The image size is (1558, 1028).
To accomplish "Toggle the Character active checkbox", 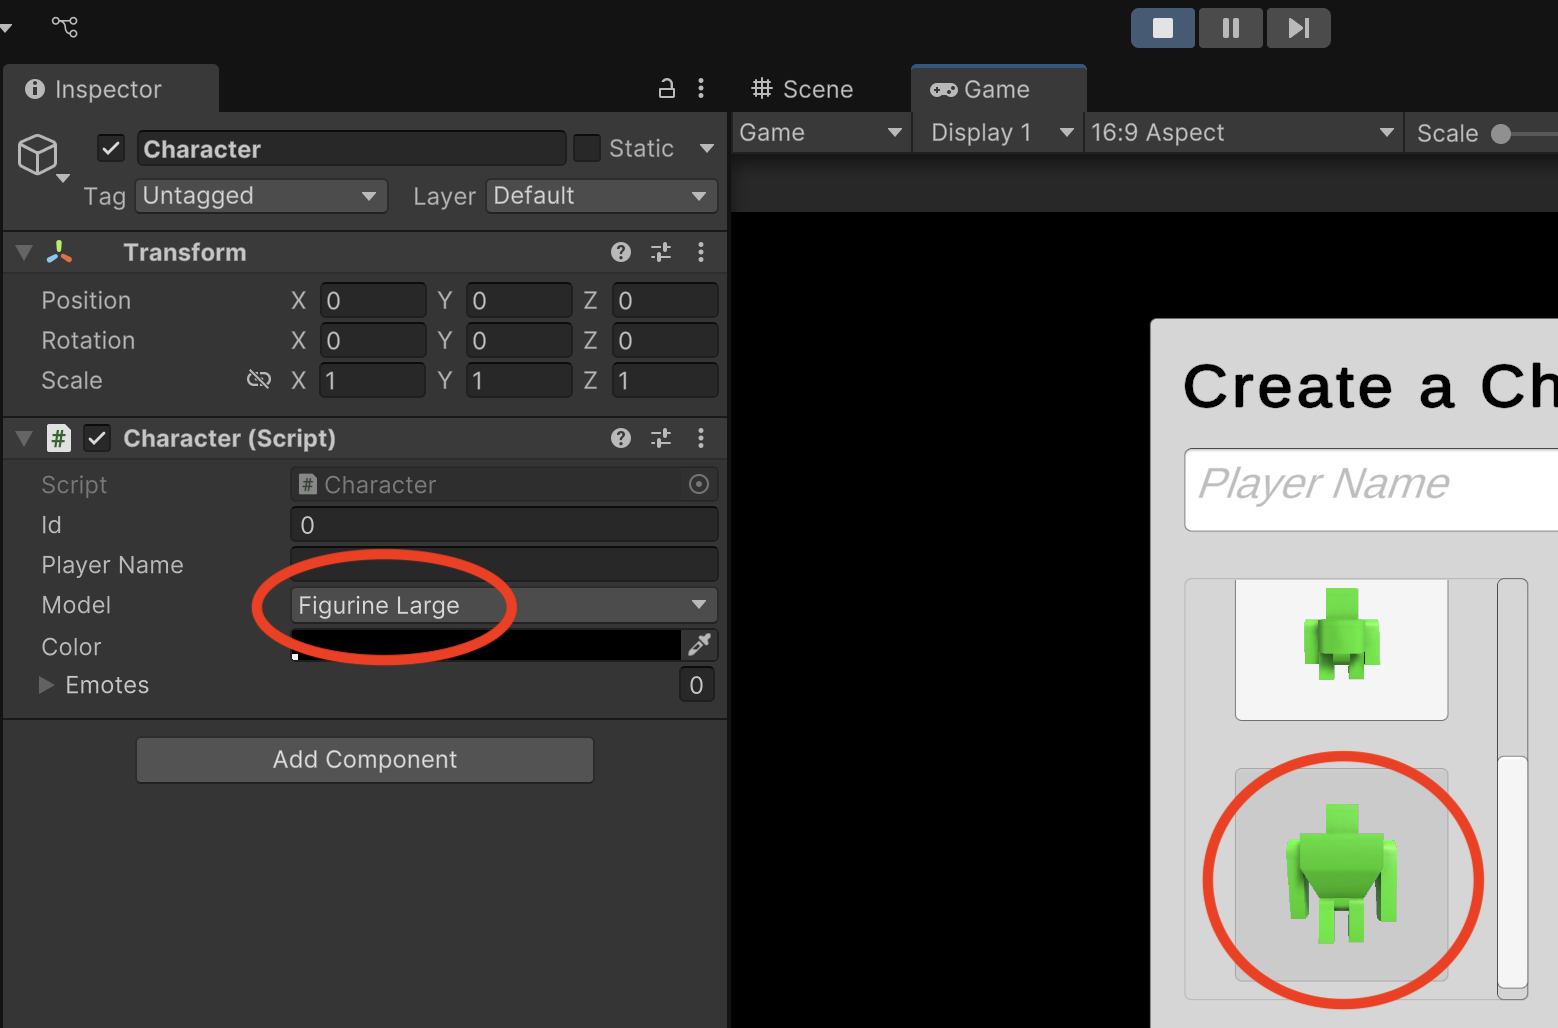I will click(x=111, y=149).
